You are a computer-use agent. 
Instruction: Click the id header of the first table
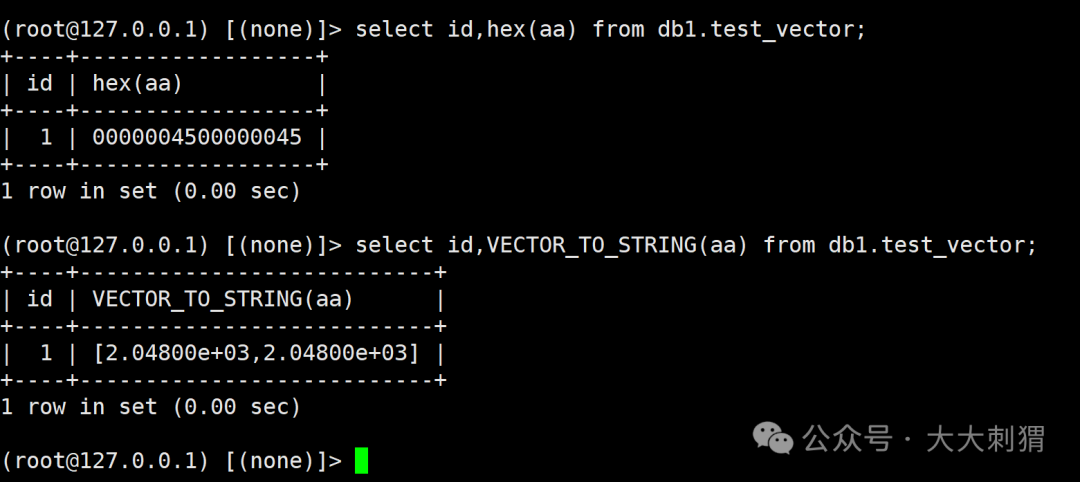click(40, 84)
